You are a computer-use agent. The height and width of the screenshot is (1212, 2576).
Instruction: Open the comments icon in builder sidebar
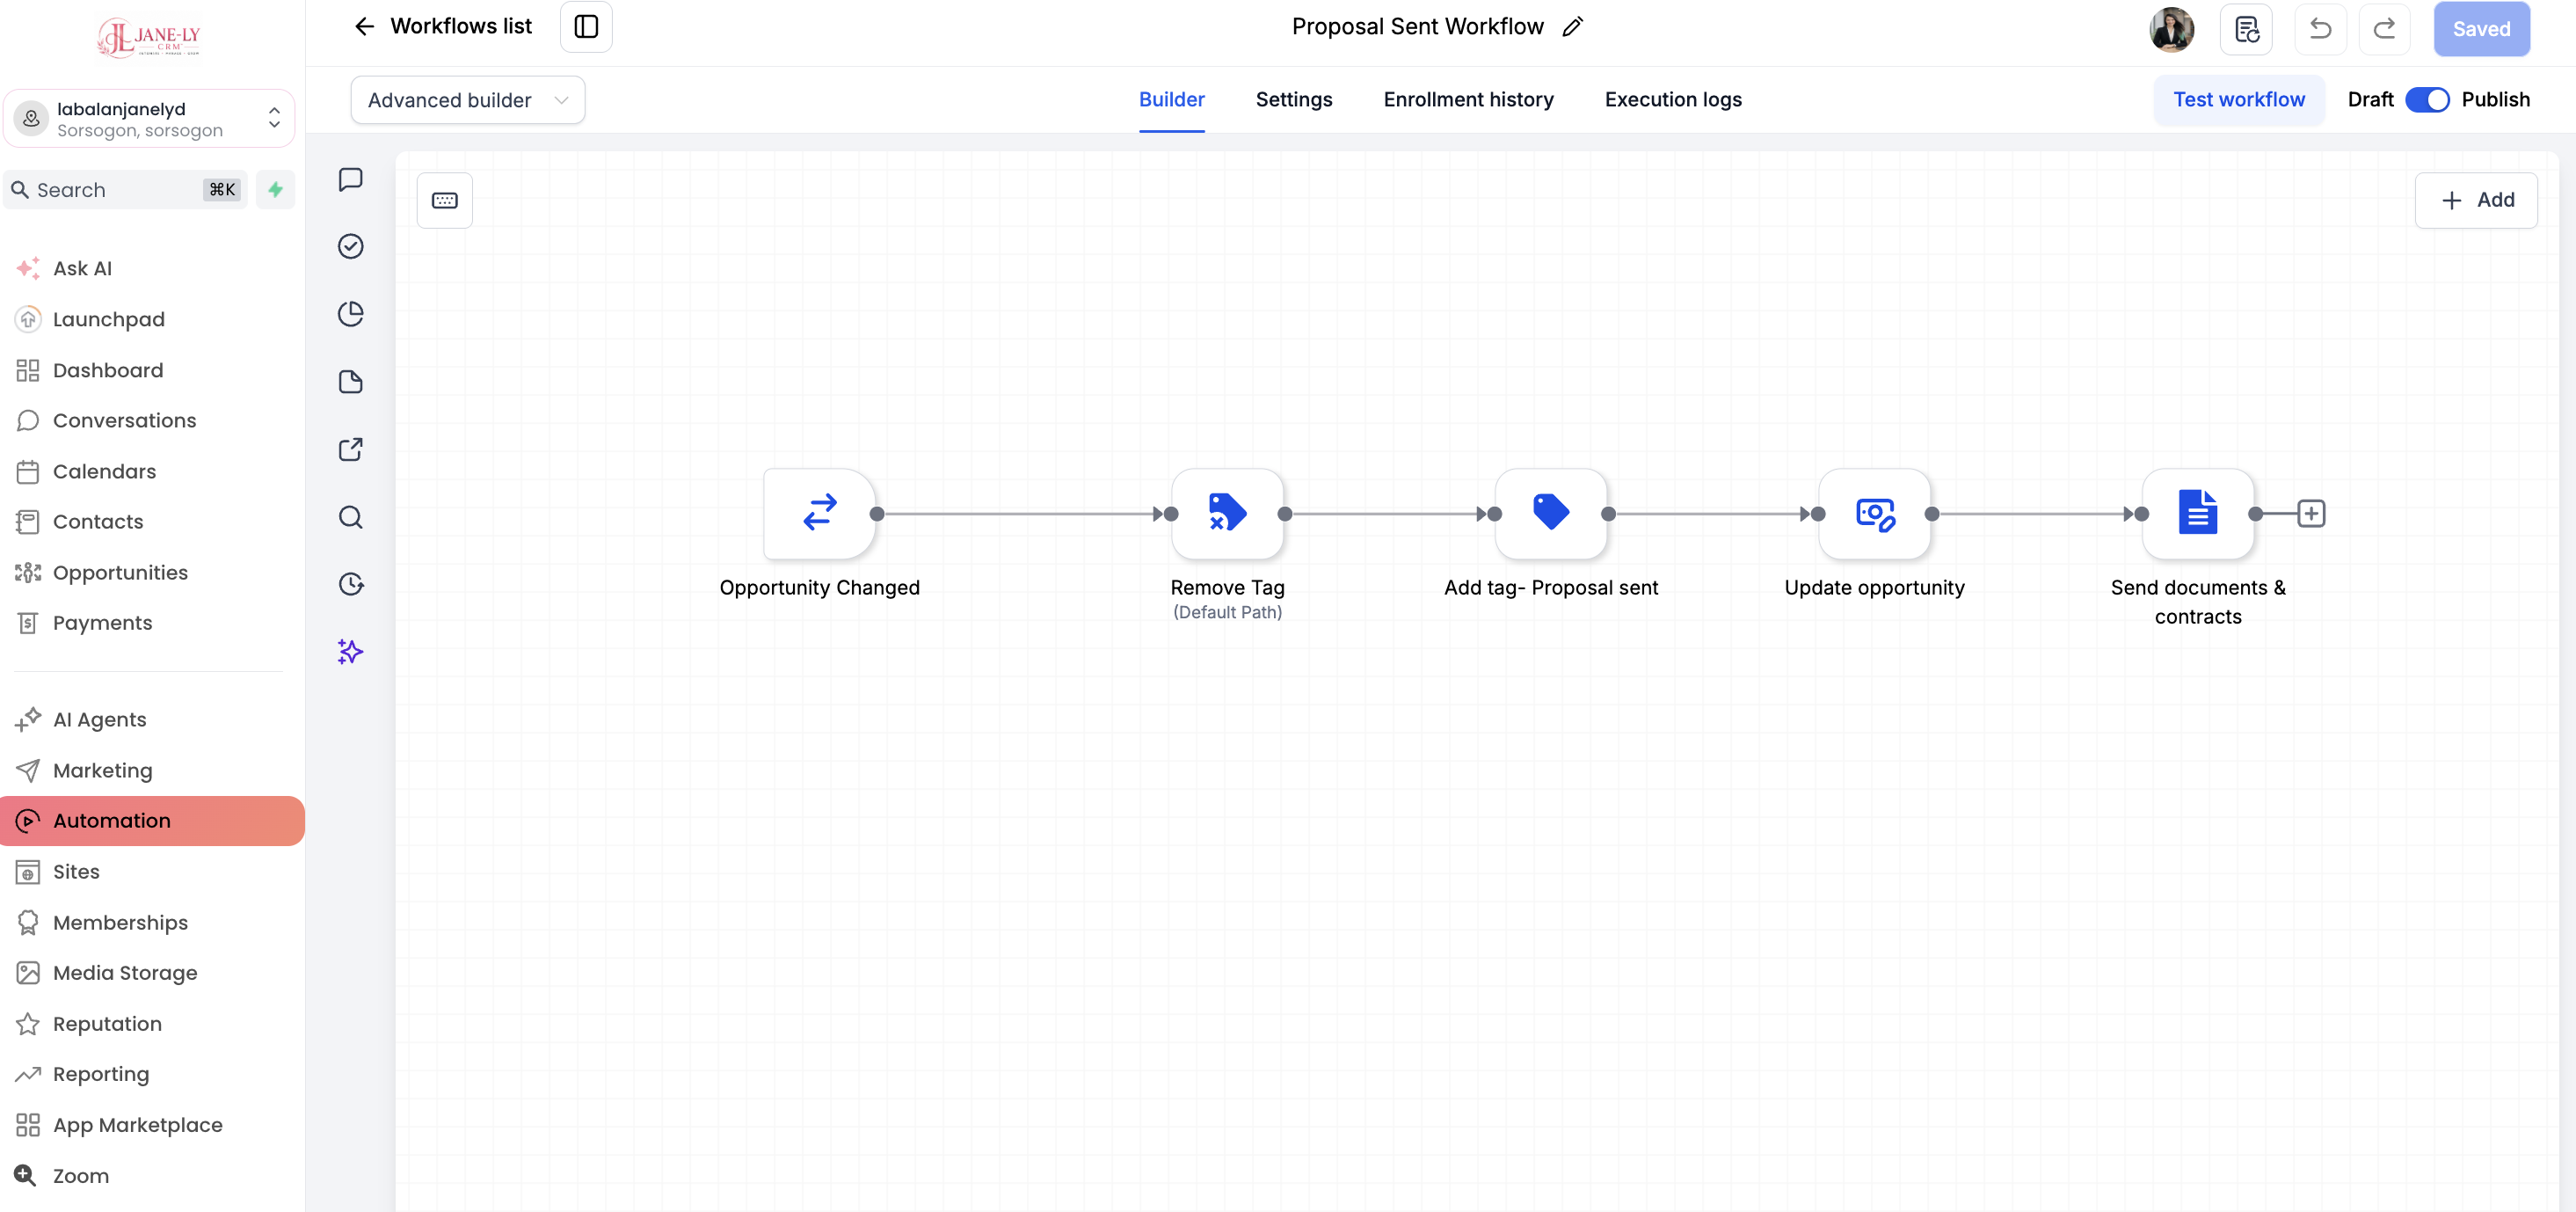click(350, 179)
